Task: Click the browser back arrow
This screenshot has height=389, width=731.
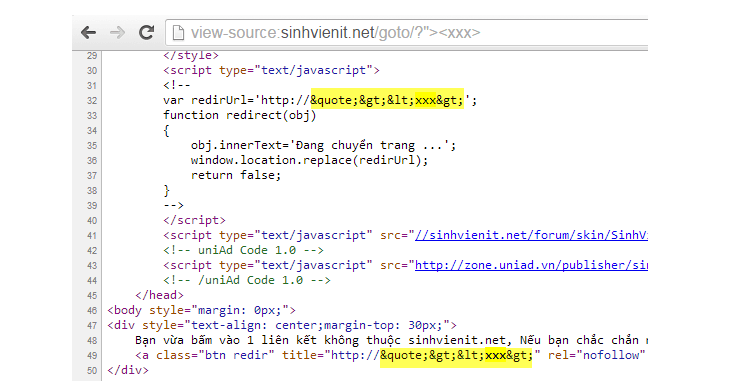Action: click(89, 33)
